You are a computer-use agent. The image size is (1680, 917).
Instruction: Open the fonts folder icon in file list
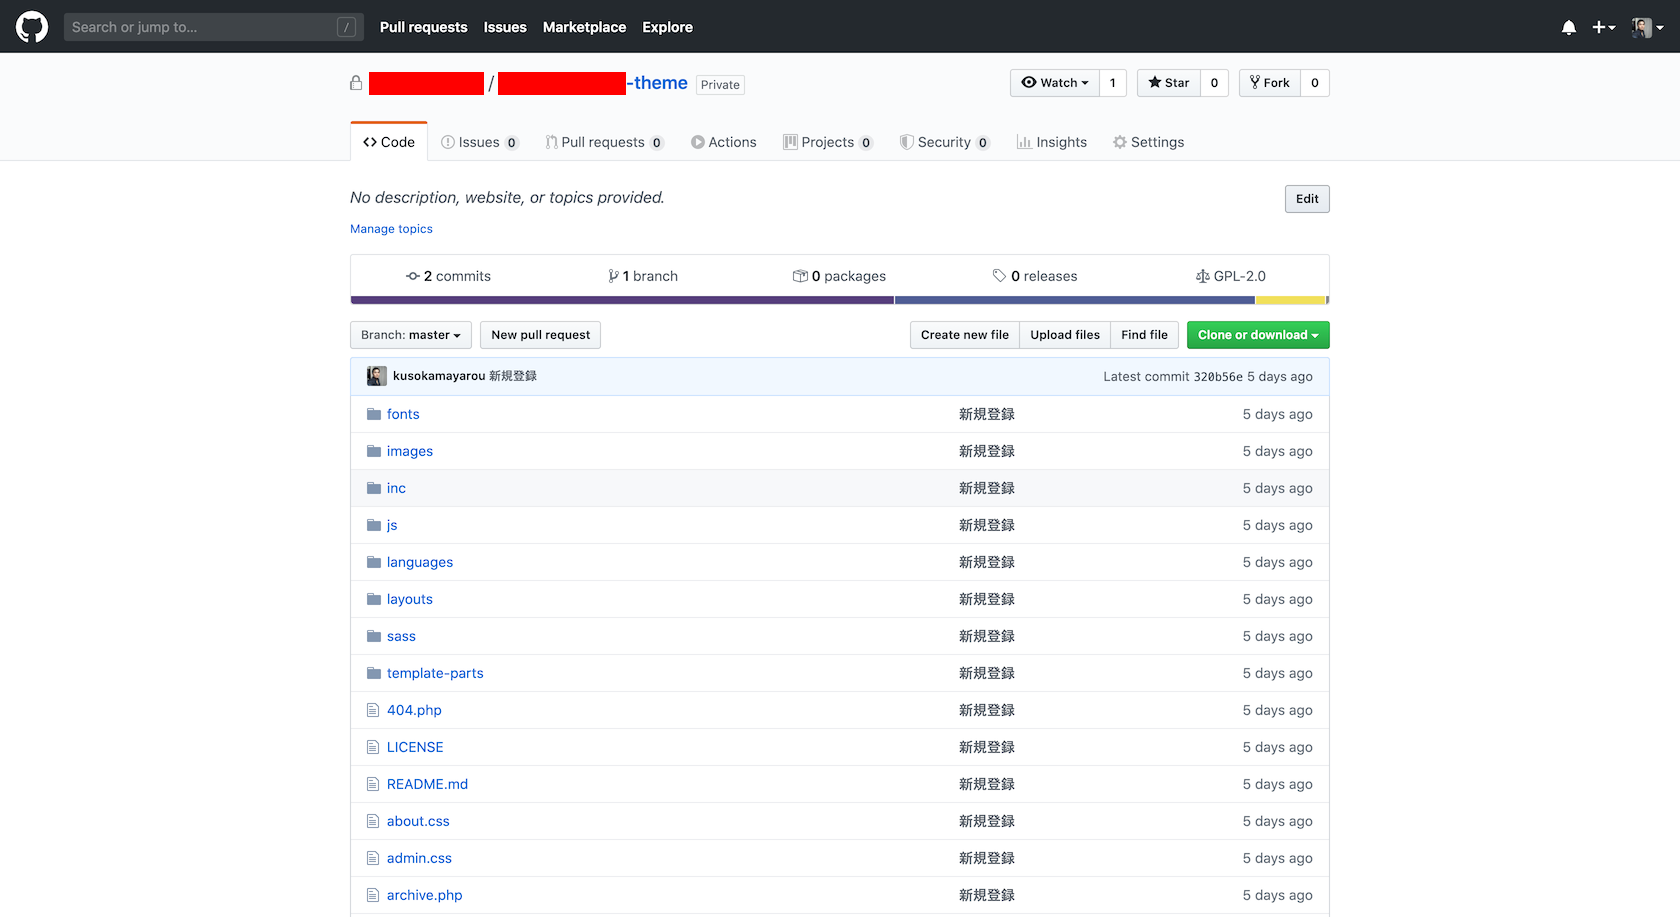[x=372, y=413]
